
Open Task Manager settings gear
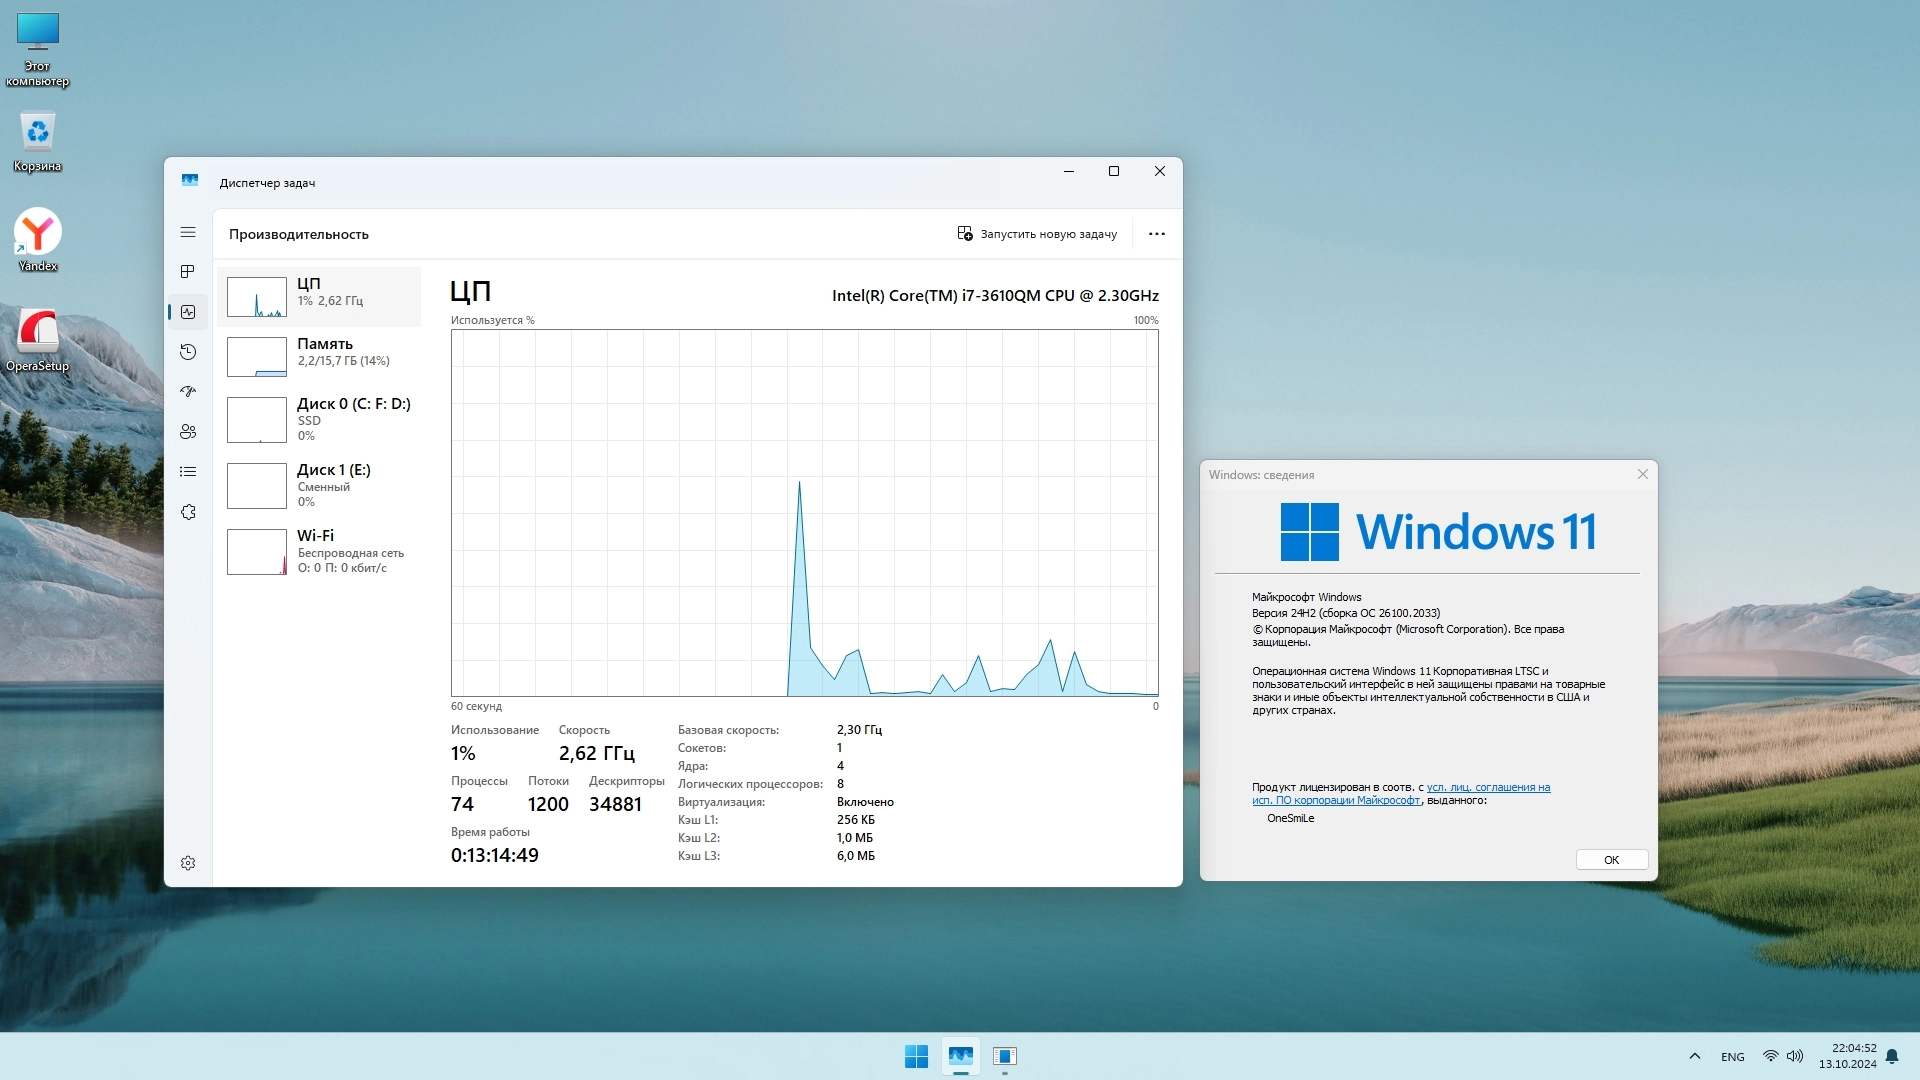tap(188, 863)
